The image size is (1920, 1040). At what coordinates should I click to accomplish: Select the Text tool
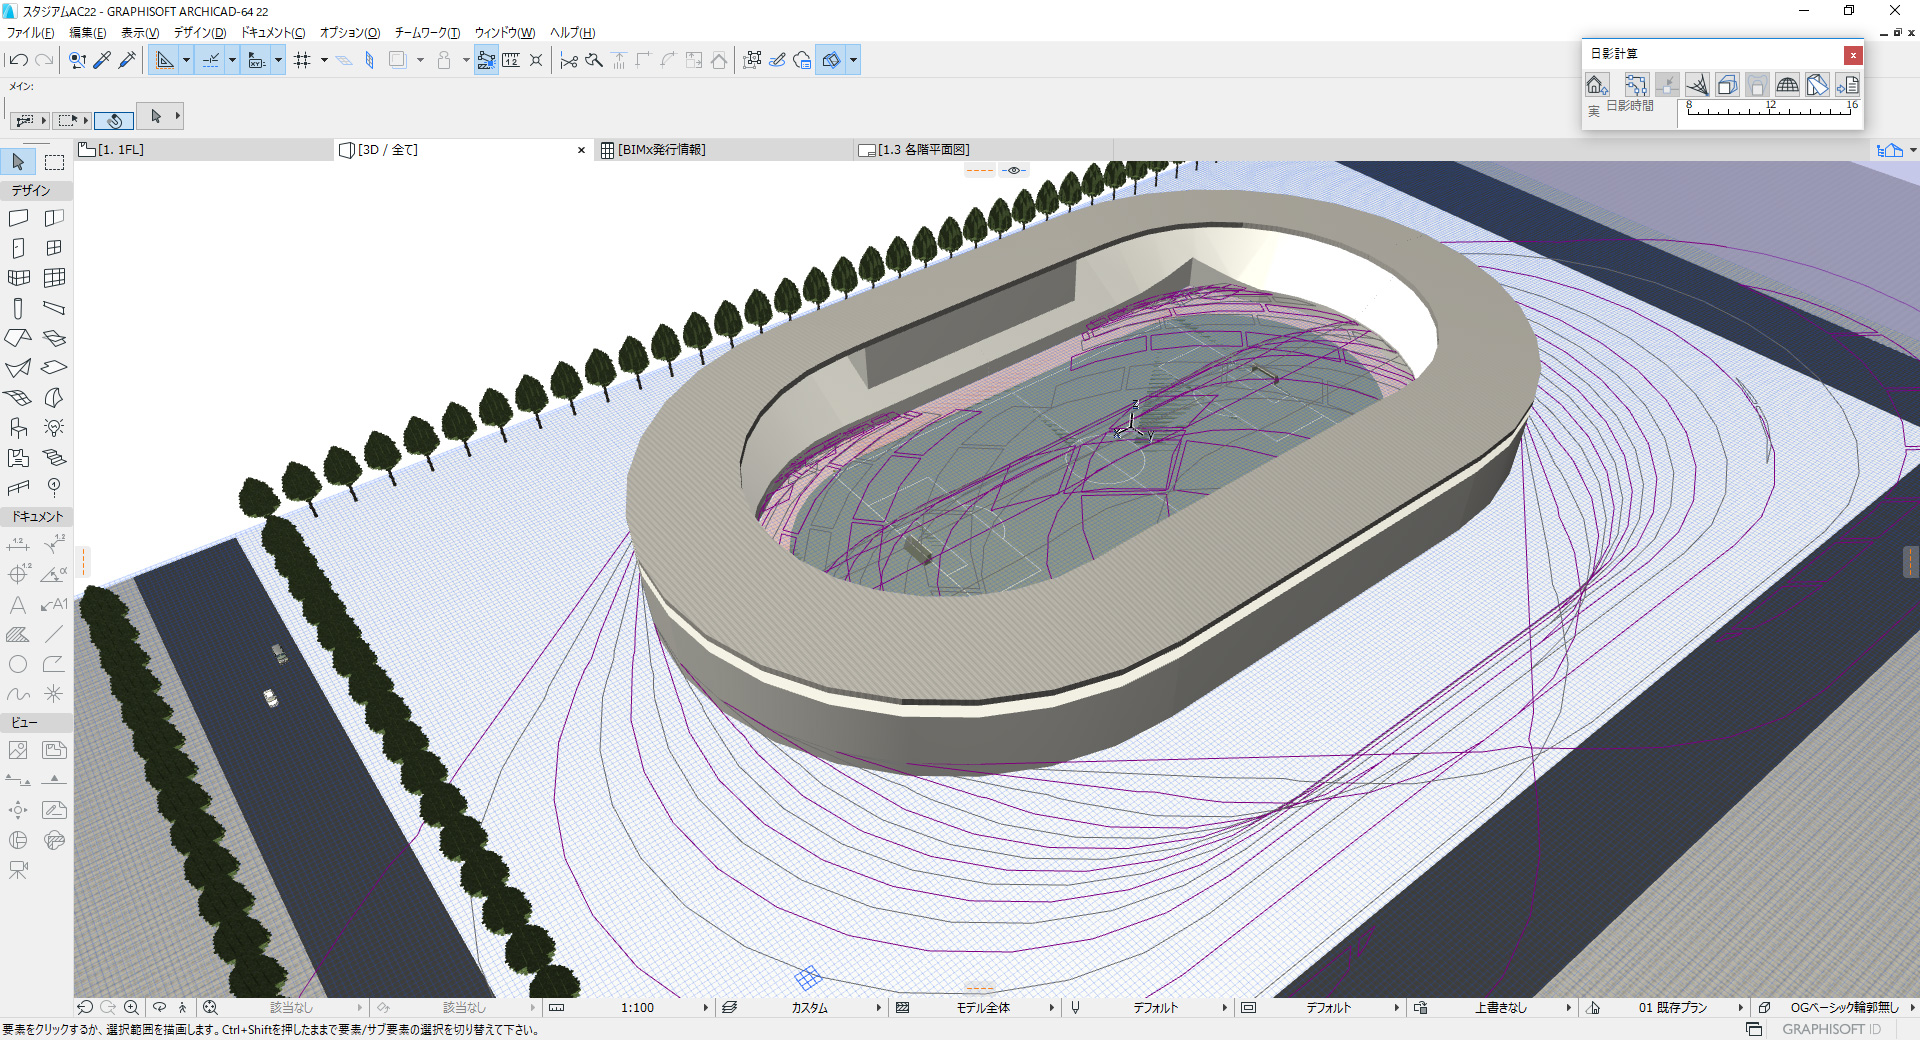coord(18,605)
